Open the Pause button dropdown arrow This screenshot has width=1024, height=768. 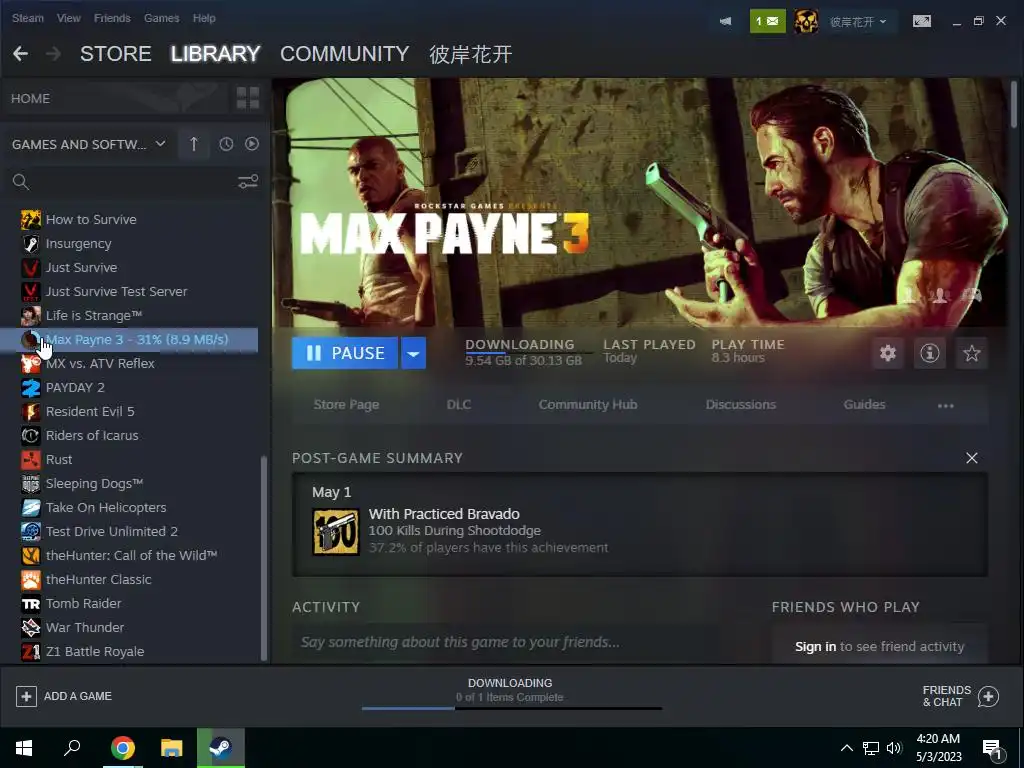coord(413,353)
